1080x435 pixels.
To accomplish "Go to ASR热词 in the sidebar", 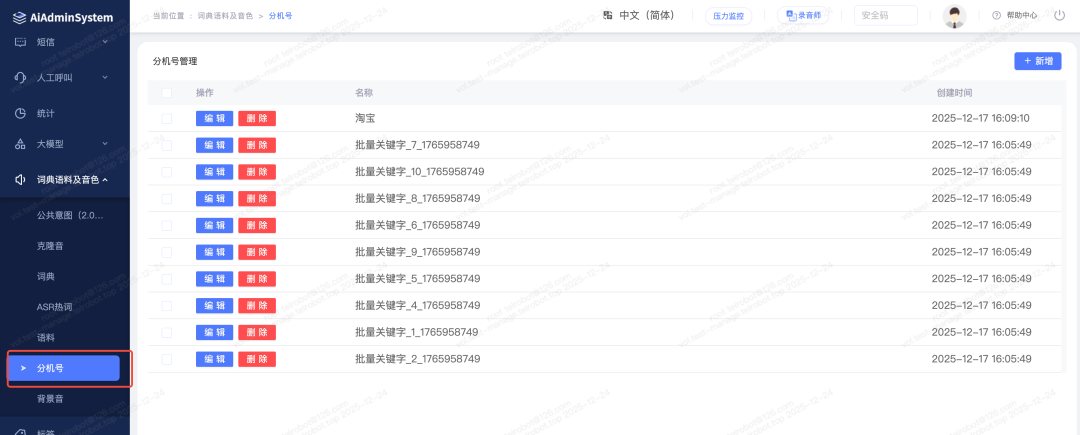I will tap(55, 307).
